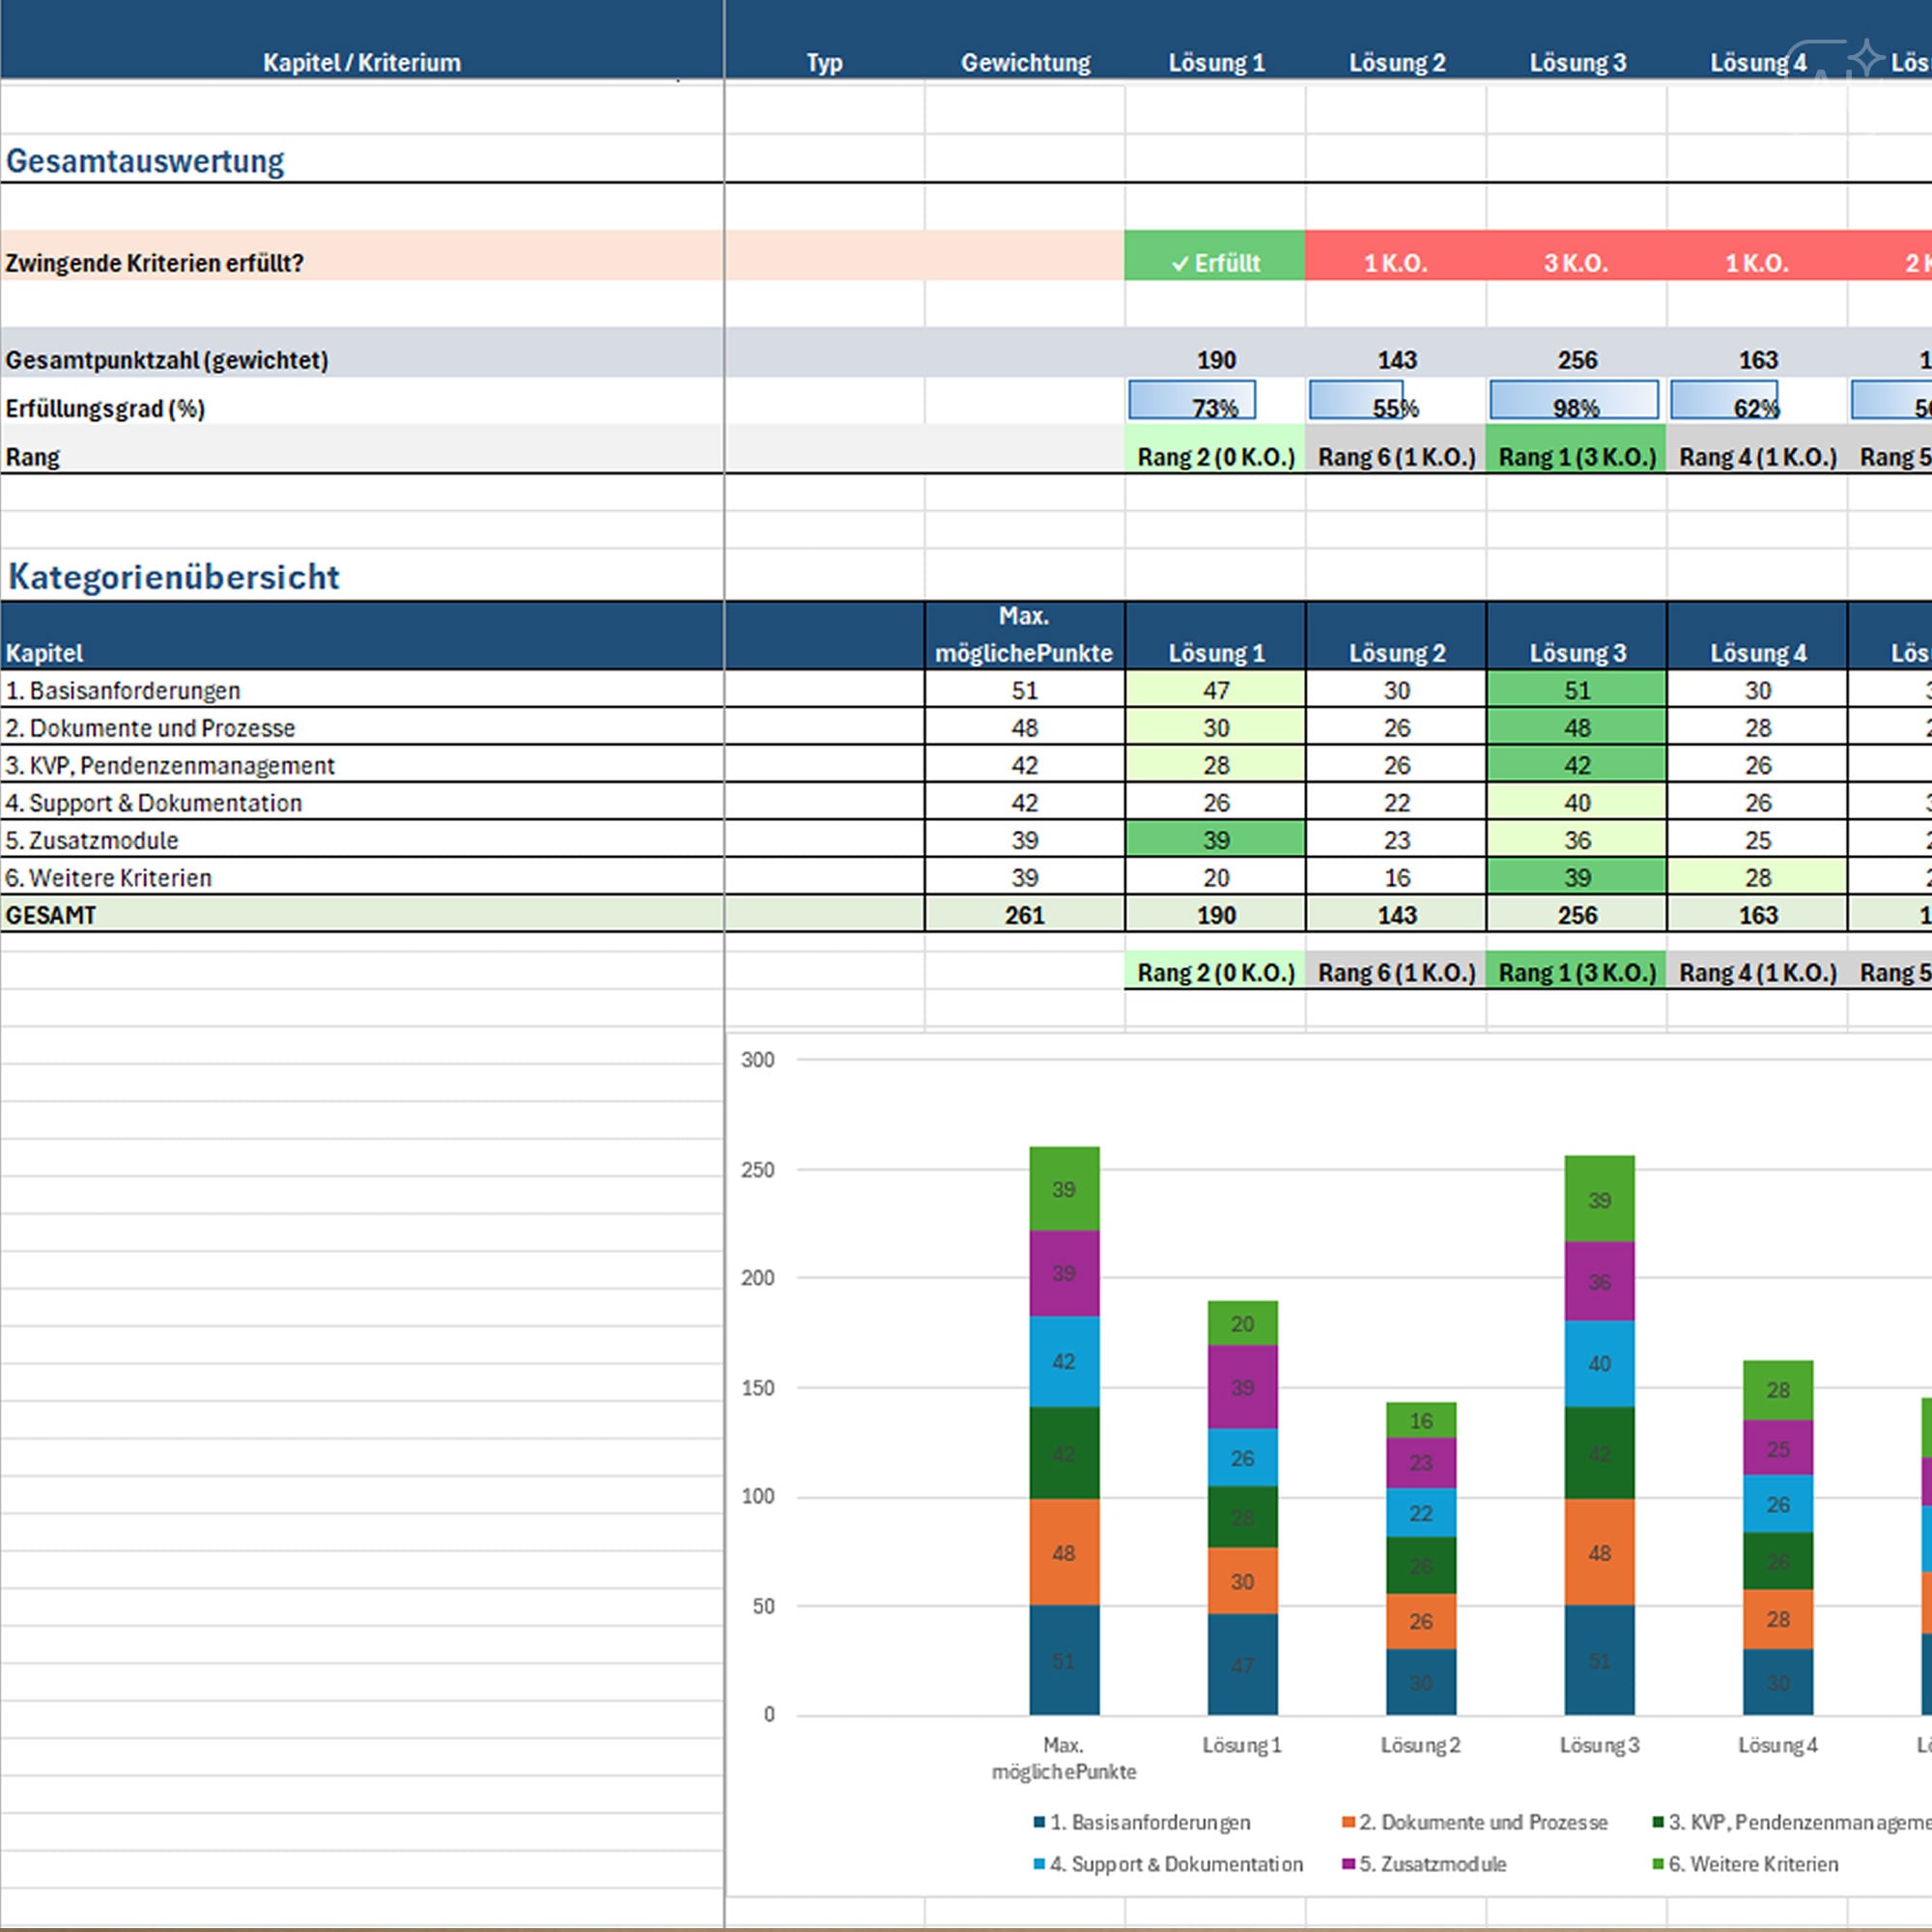Screen dimensions: 1932x1932
Task: Select 261 in the GESAMT row
Action: [1024, 915]
